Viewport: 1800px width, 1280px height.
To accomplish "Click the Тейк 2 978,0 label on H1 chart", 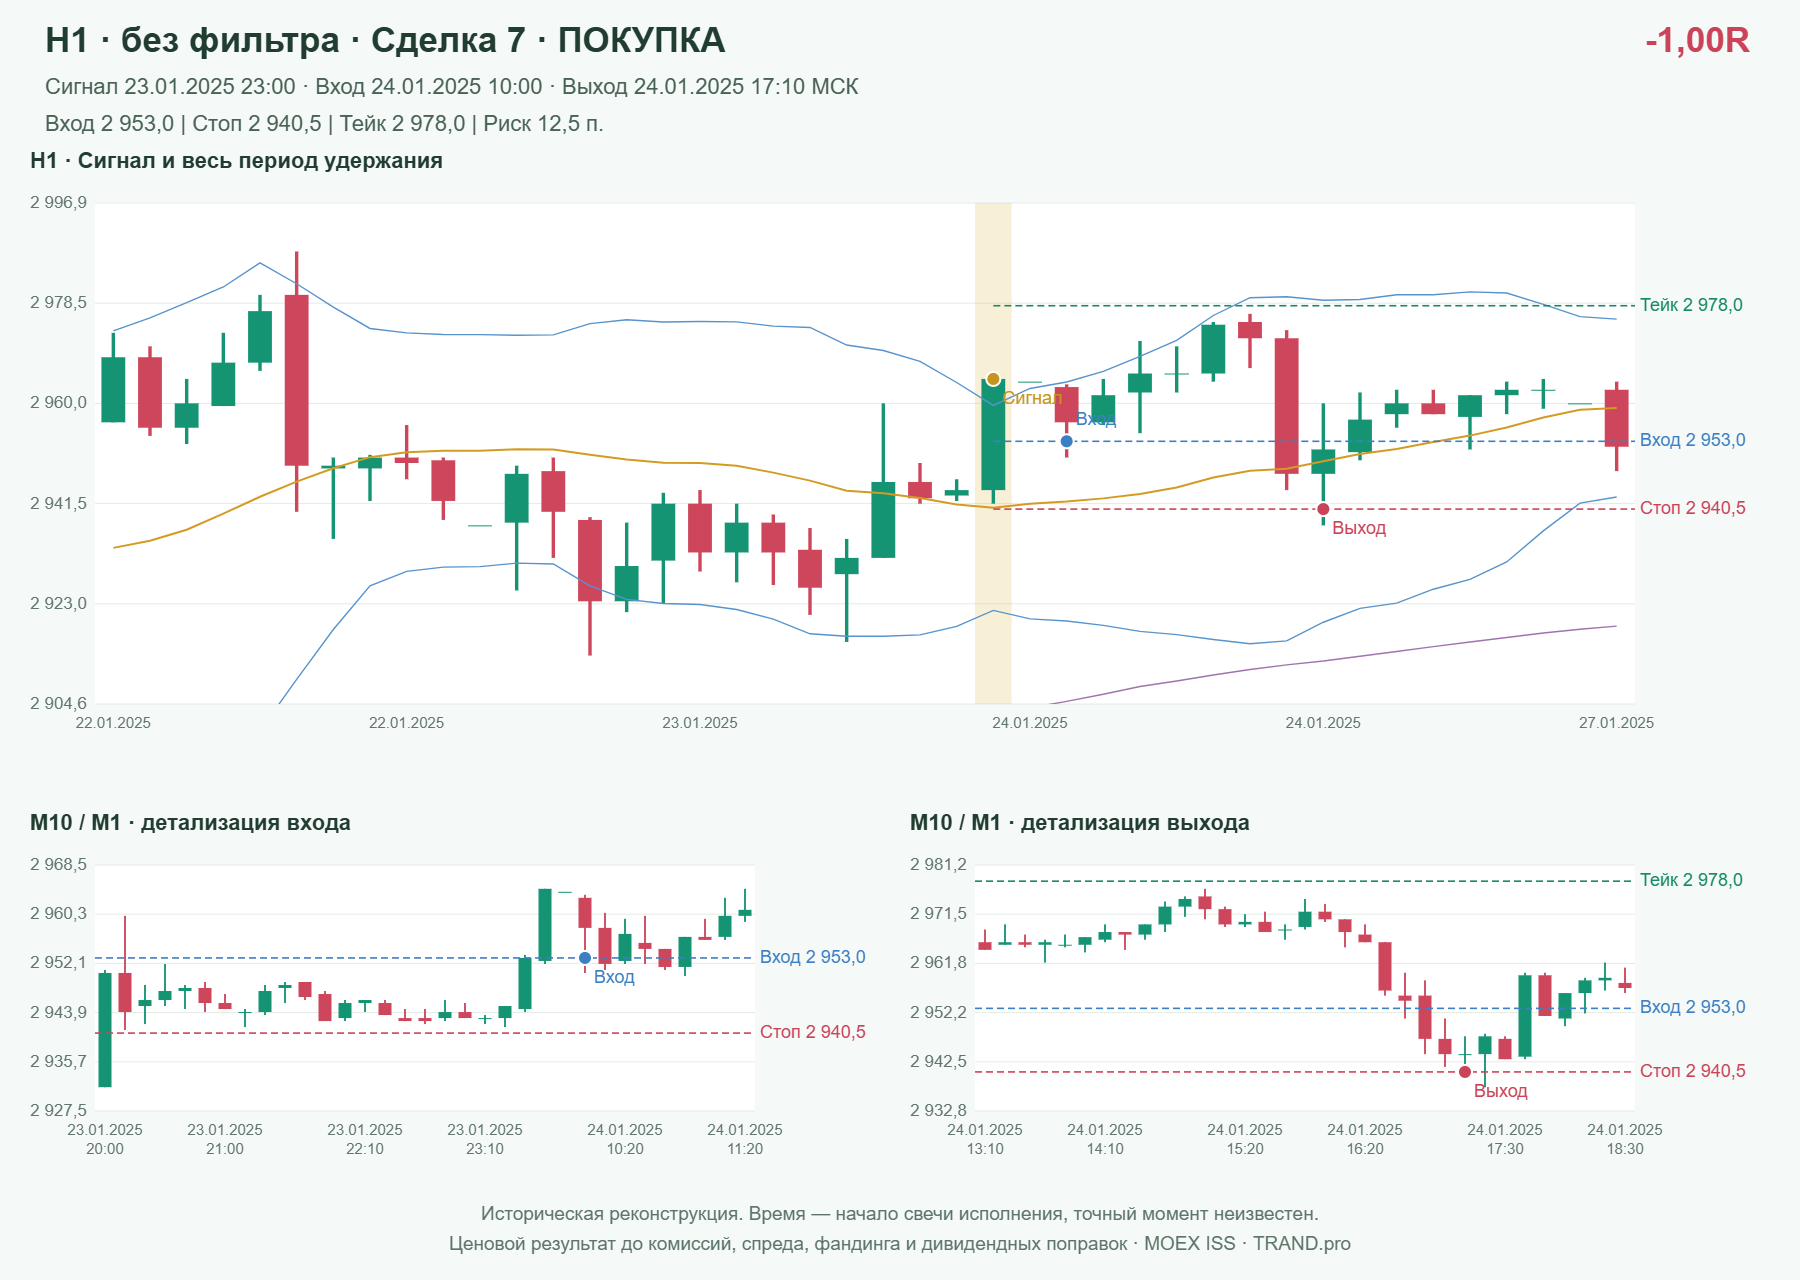I will [1691, 305].
